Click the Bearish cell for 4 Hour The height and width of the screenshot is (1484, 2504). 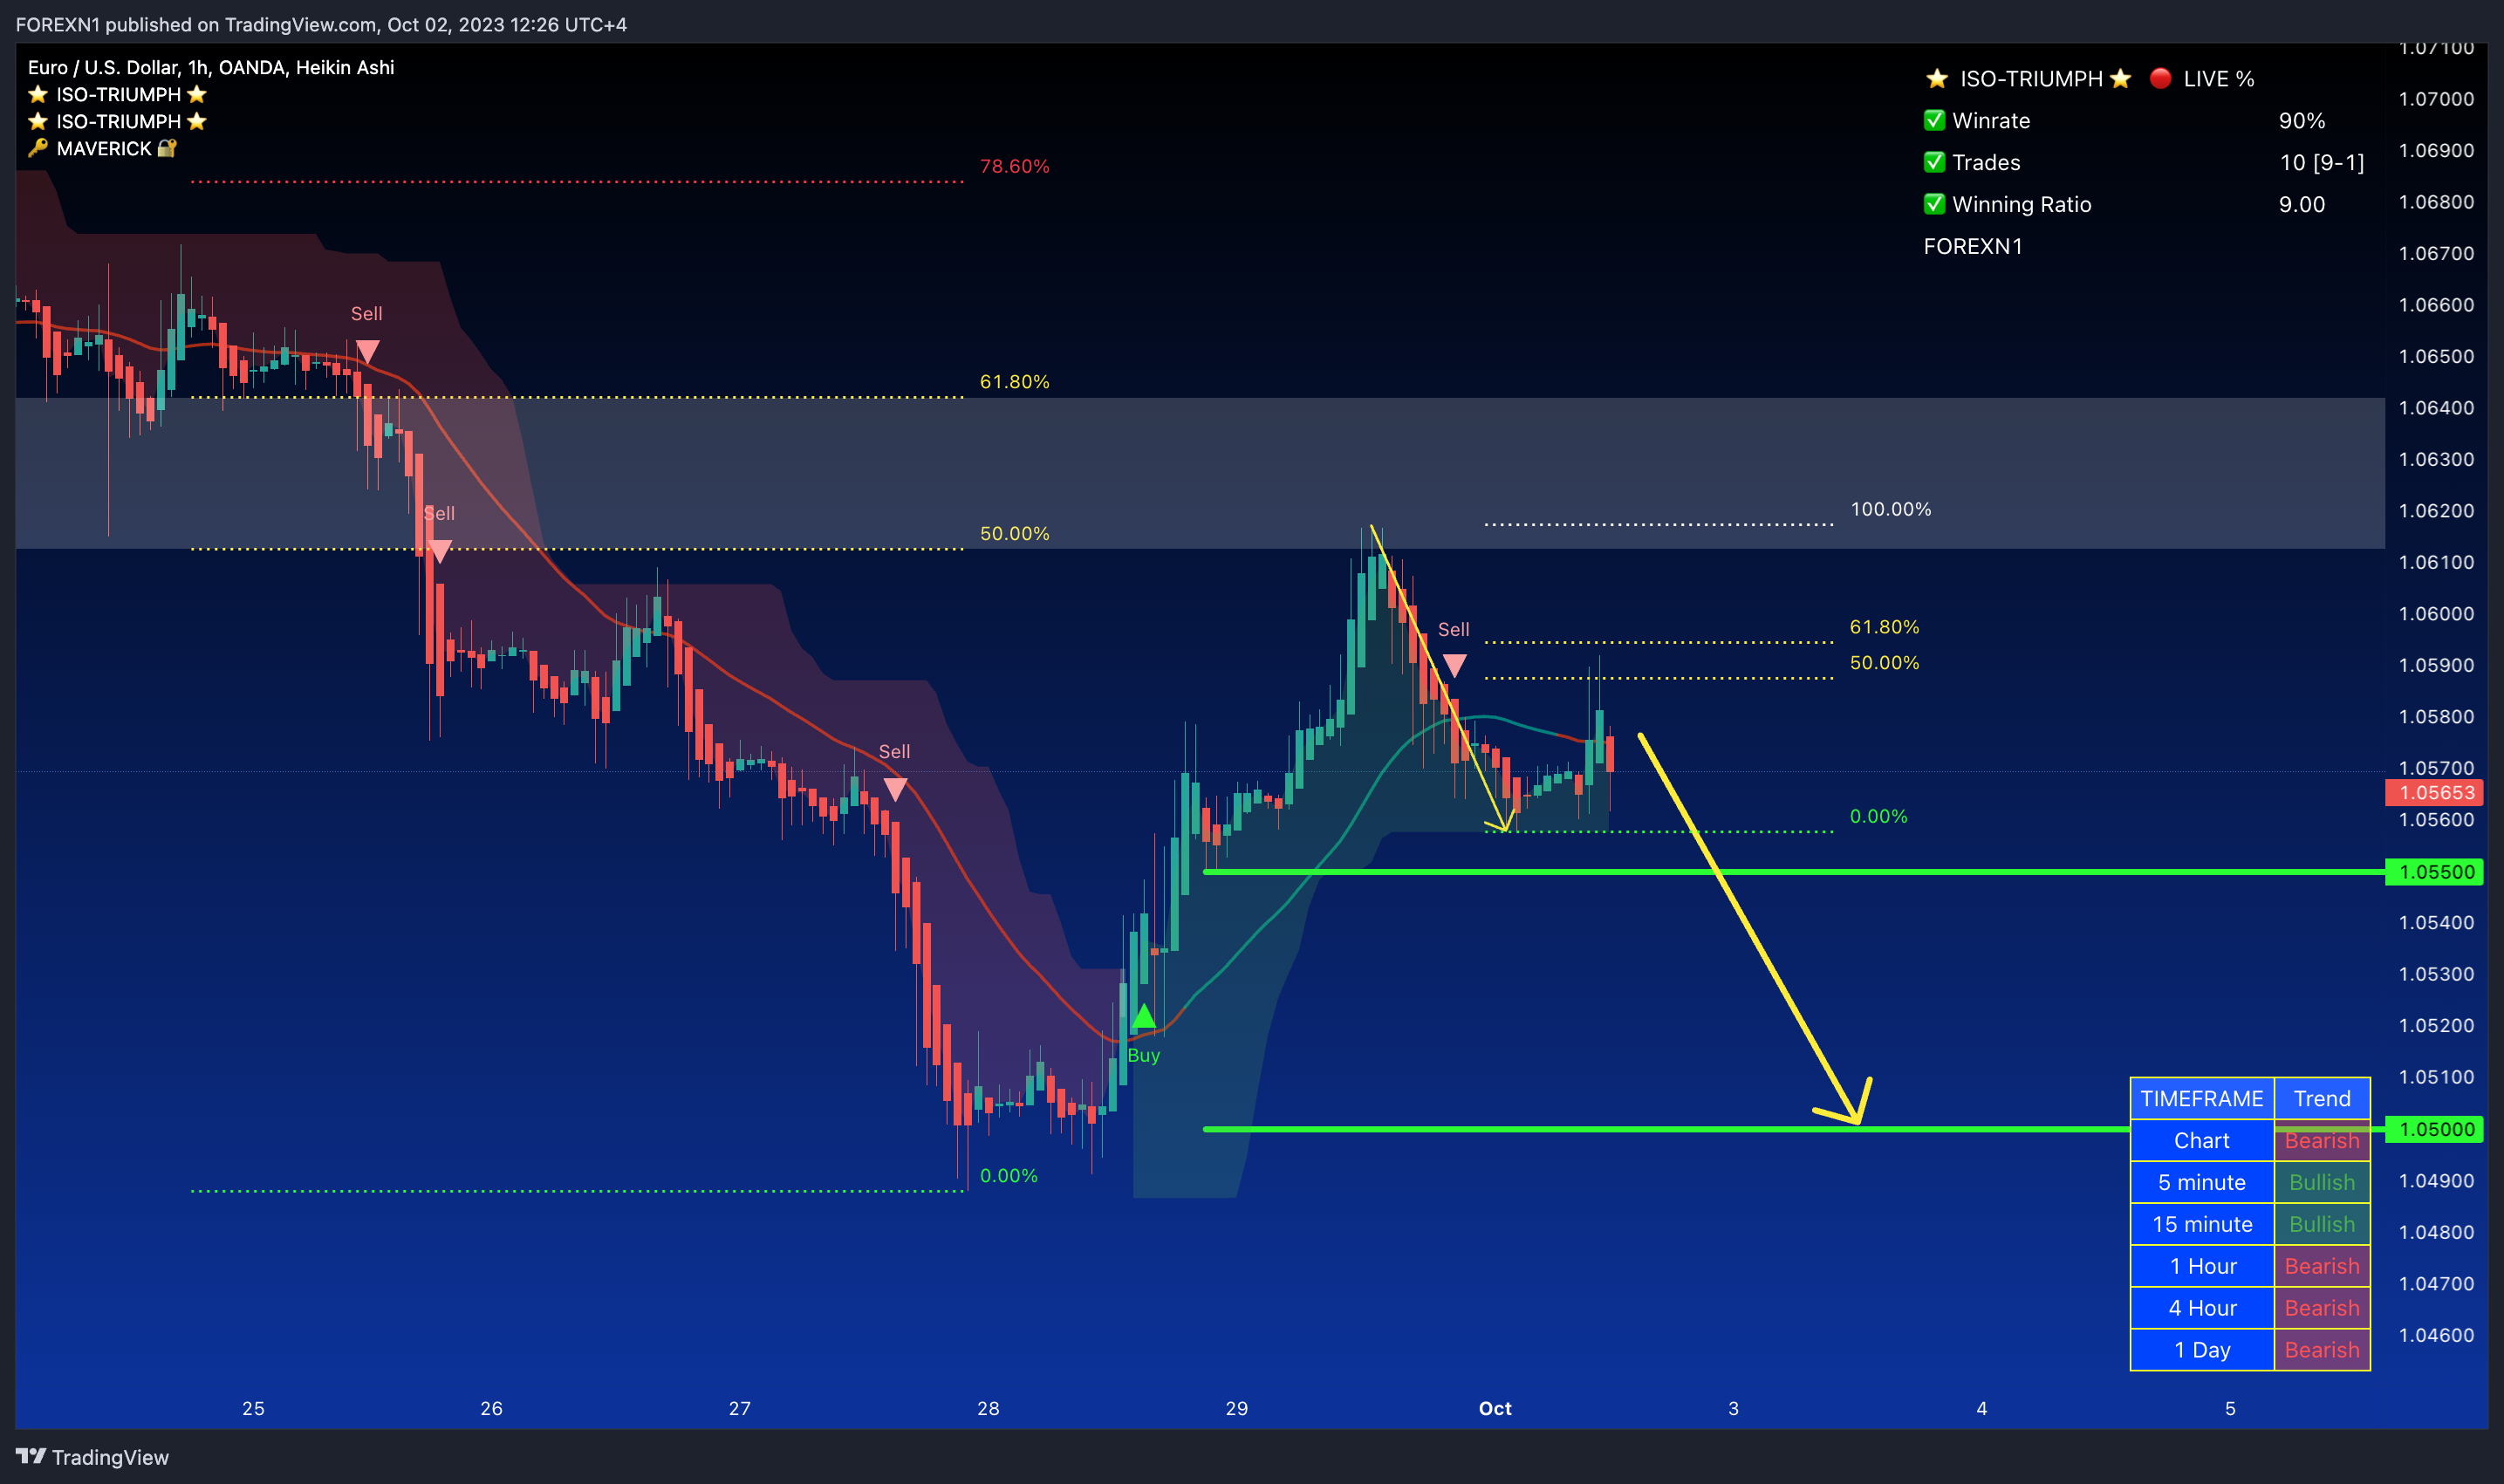point(2321,1308)
